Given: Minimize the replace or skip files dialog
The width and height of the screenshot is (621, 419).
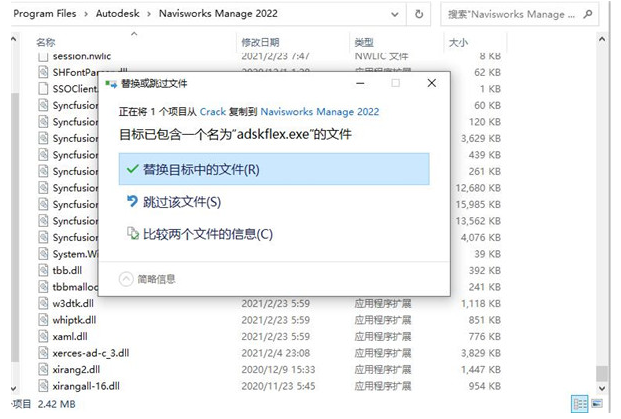Looking at the screenshot, I should pyautogui.click(x=360, y=83).
